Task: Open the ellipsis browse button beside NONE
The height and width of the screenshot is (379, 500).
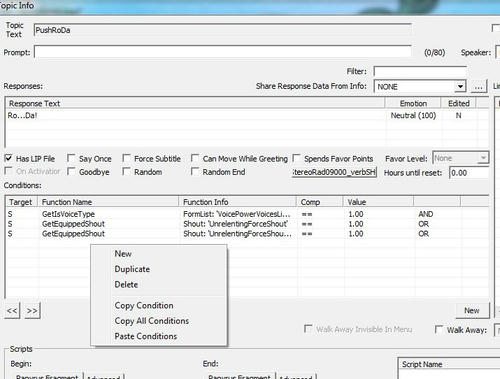Action: (x=478, y=87)
